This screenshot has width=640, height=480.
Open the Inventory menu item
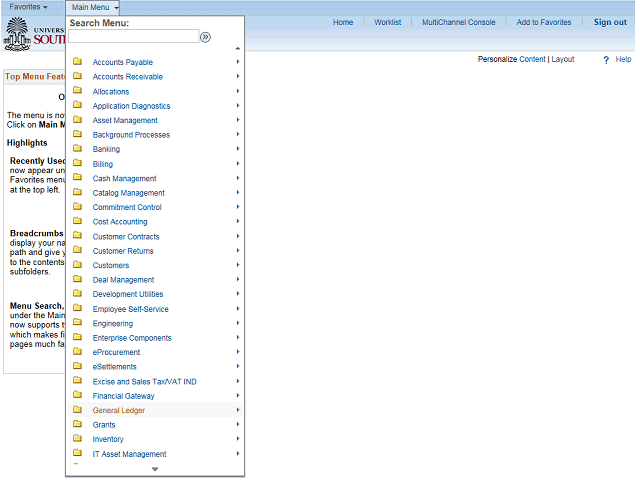point(108,439)
